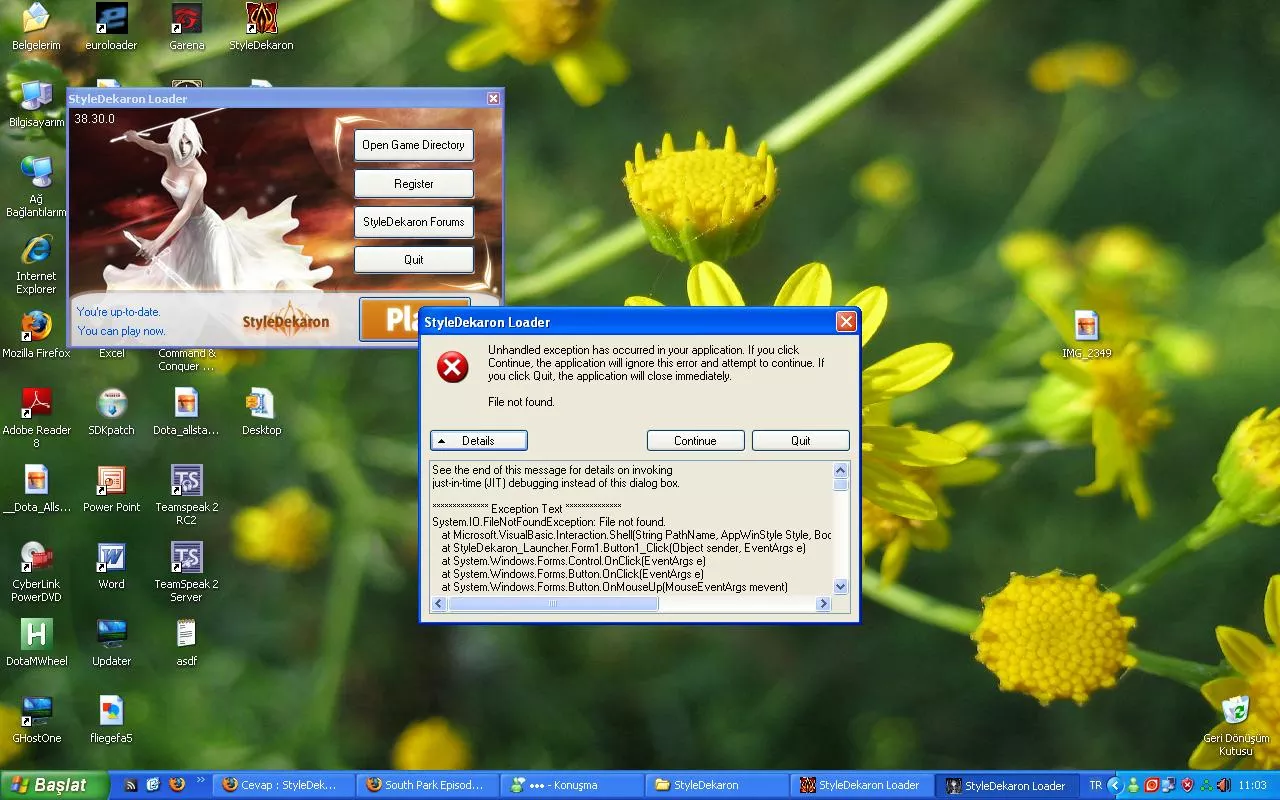Click the TR language indicator in taskbar
The image size is (1280, 800).
pyautogui.click(x=1095, y=785)
